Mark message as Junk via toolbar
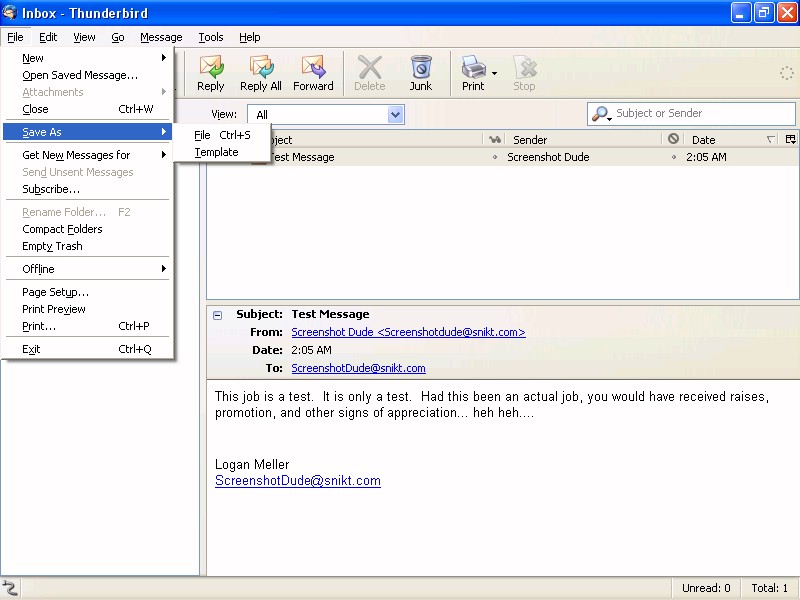This screenshot has width=800, height=600. [421, 73]
